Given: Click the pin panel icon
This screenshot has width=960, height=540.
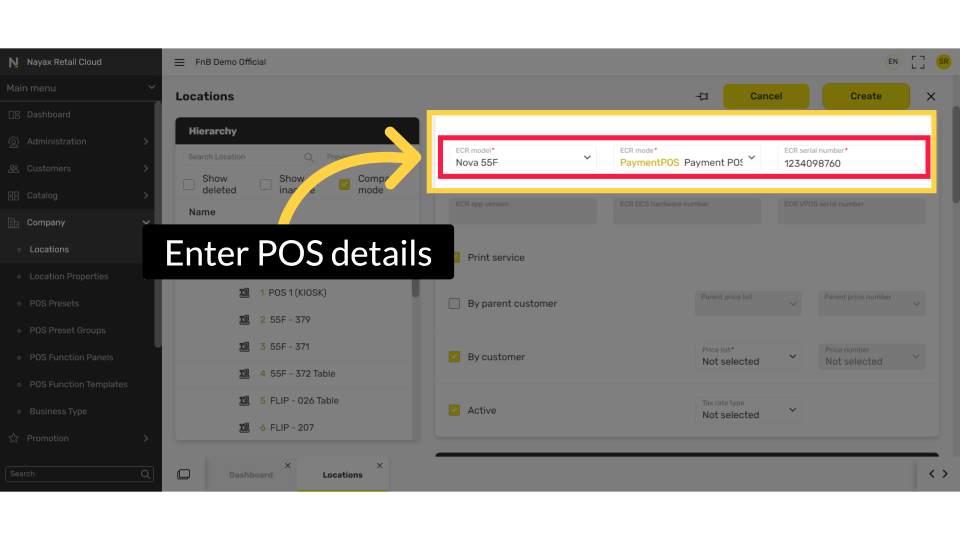Looking at the screenshot, I should [702, 96].
